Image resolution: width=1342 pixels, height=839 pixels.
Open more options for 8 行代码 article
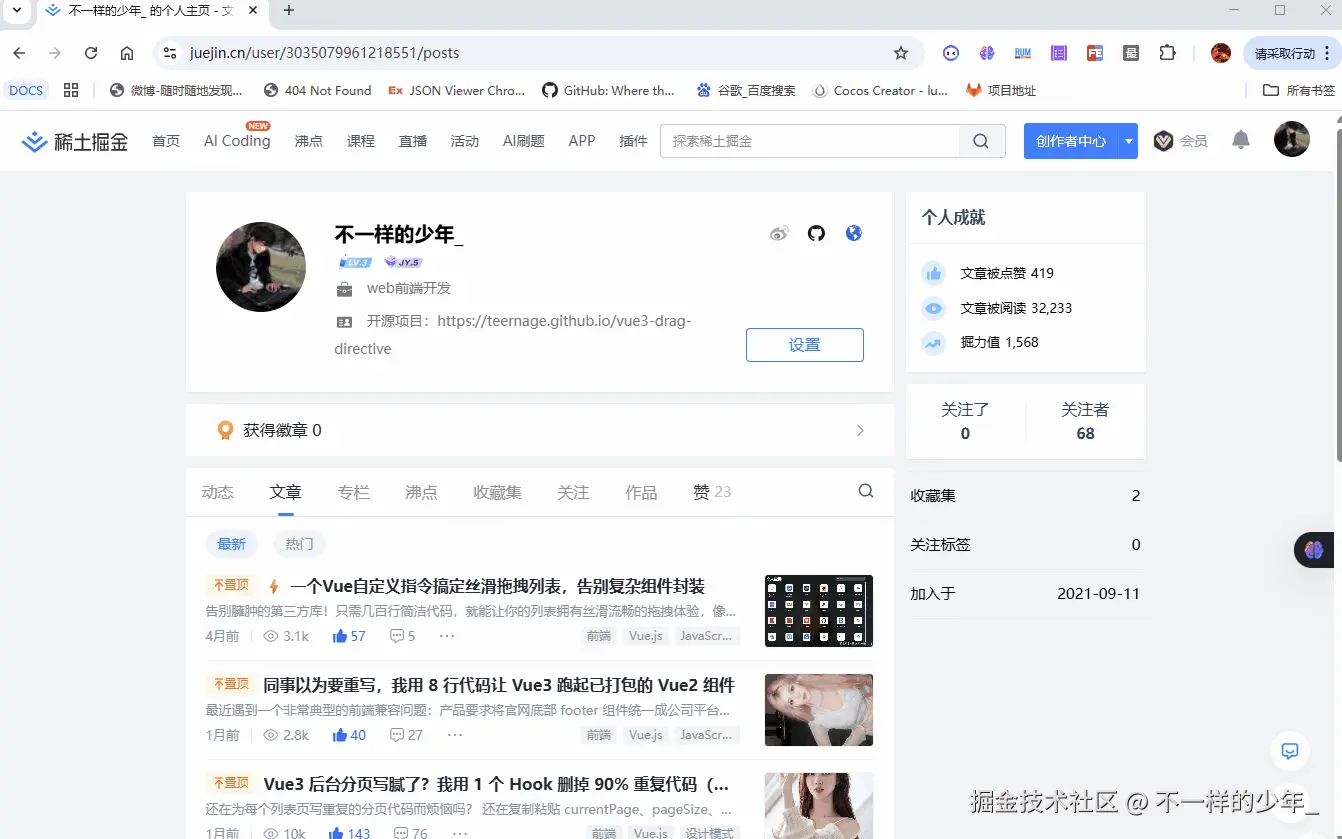click(455, 735)
